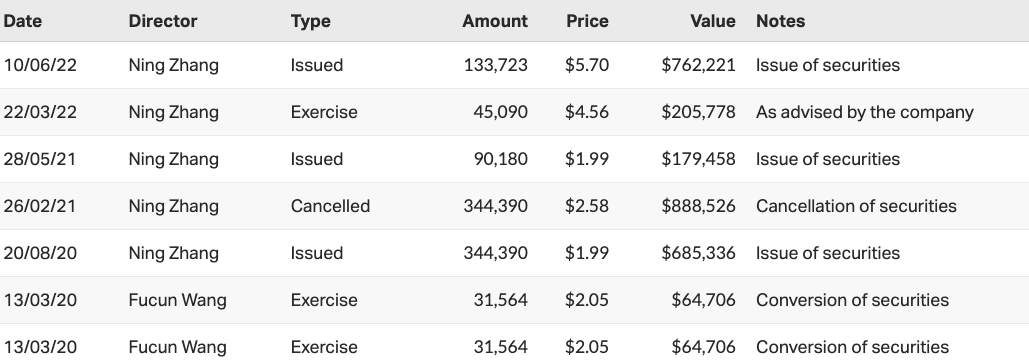The height and width of the screenshot is (363, 1029).
Task: Click the Cancelled type cell
Action: click(x=330, y=206)
